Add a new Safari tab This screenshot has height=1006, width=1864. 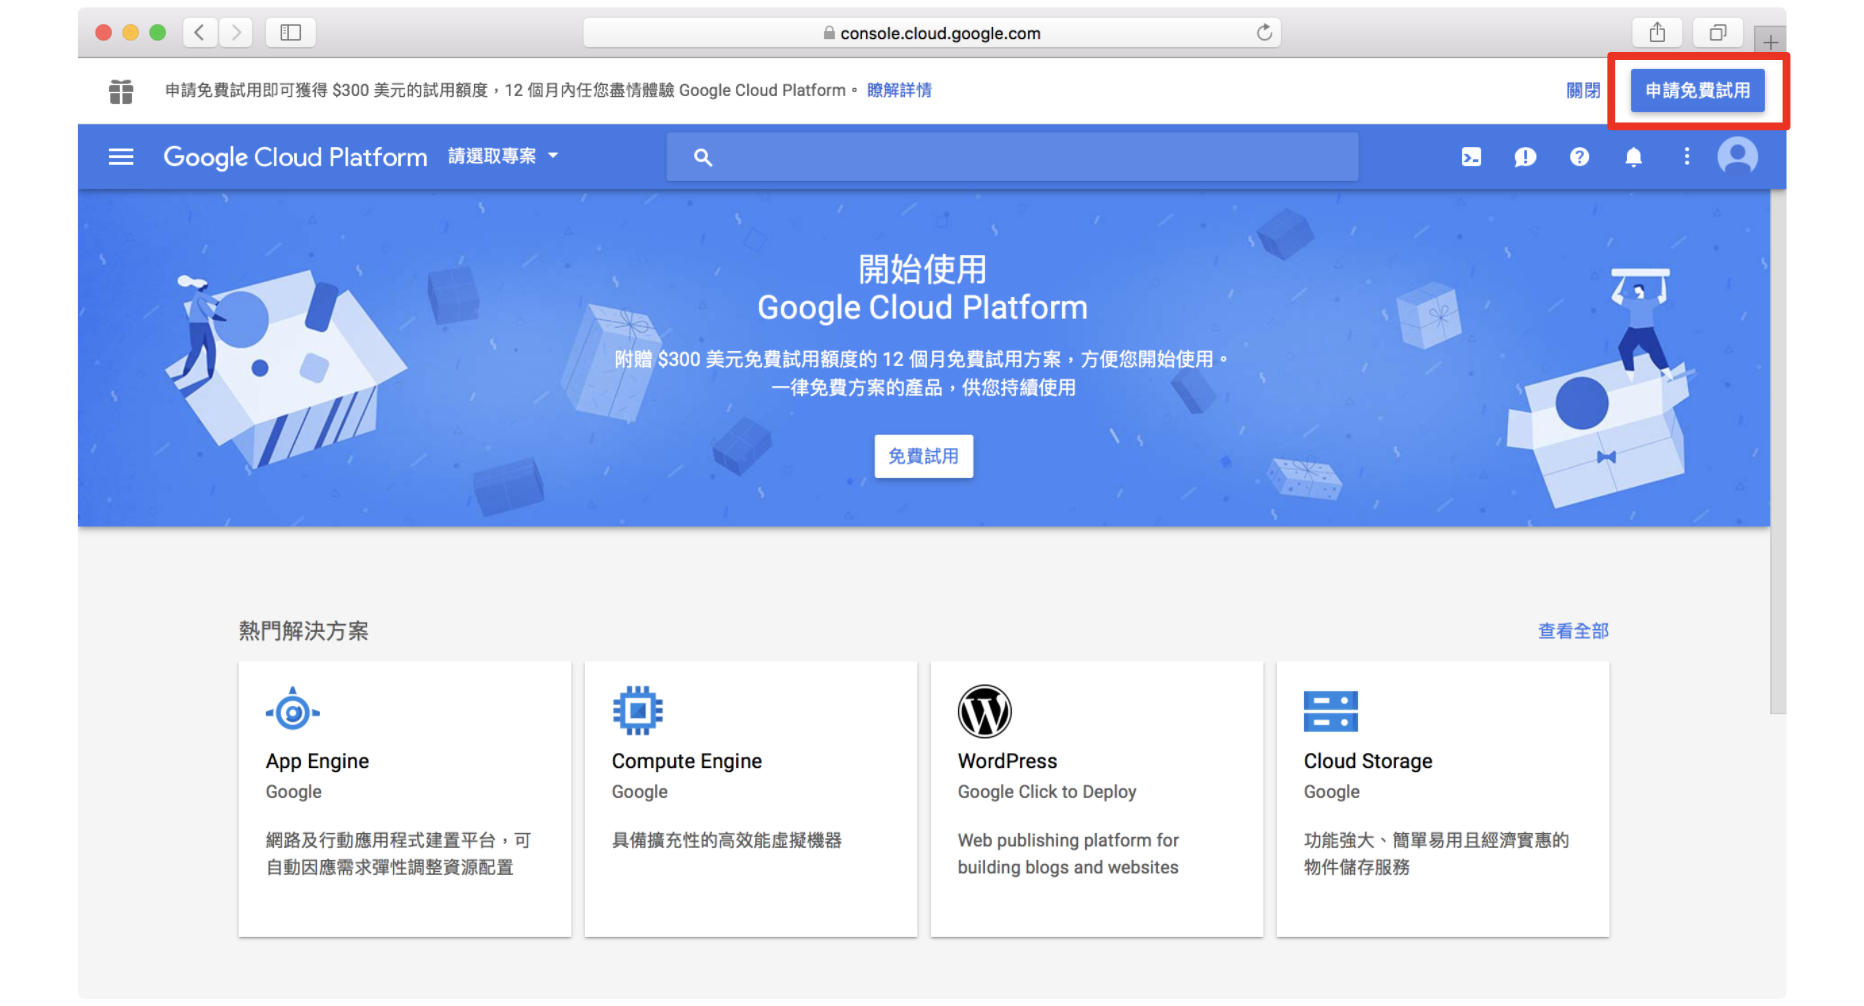(x=1770, y=42)
